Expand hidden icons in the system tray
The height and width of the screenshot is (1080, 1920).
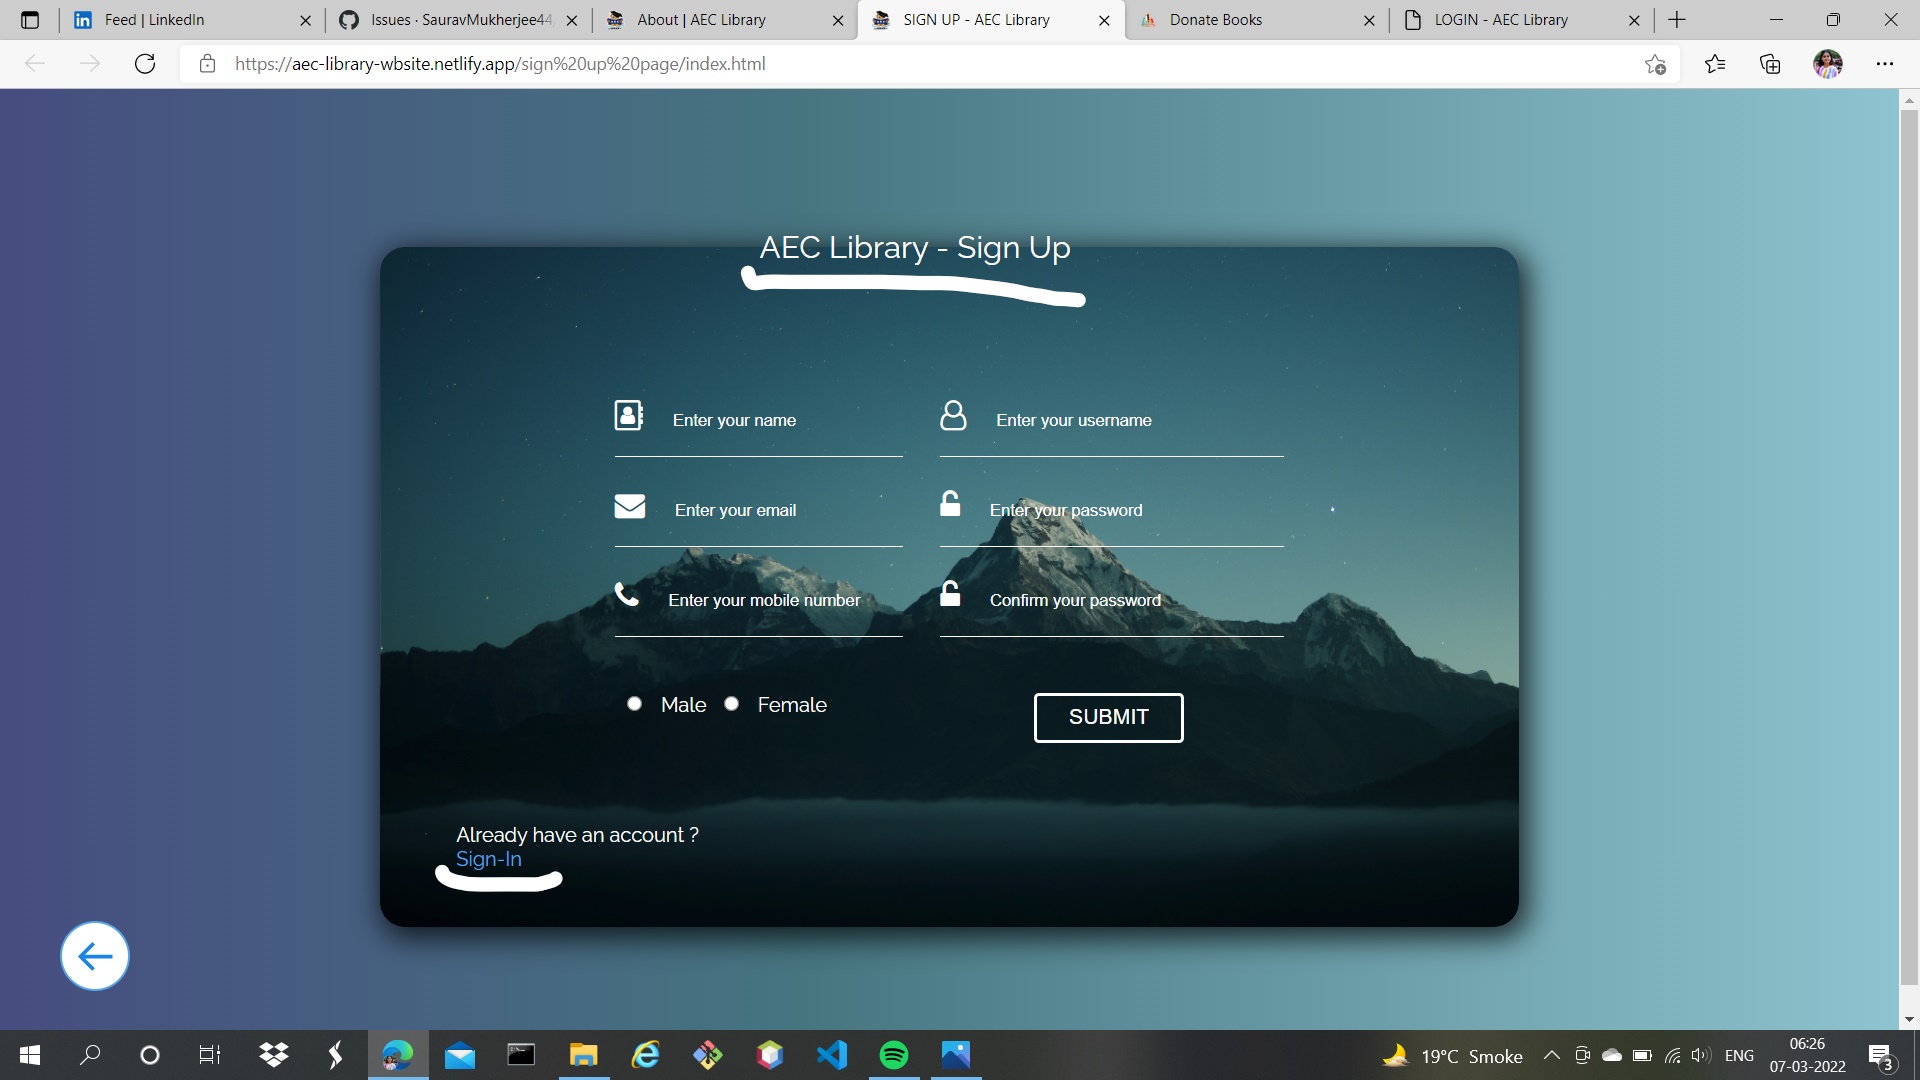[x=1552, y=1055]
